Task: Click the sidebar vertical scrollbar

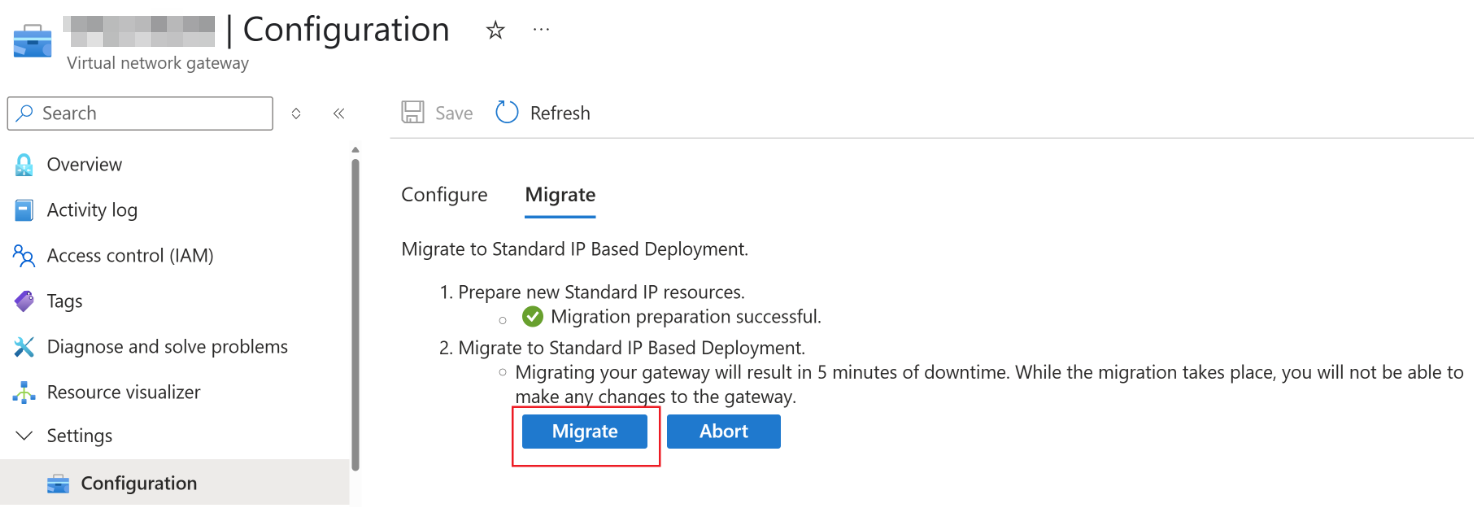Action: 355,310
